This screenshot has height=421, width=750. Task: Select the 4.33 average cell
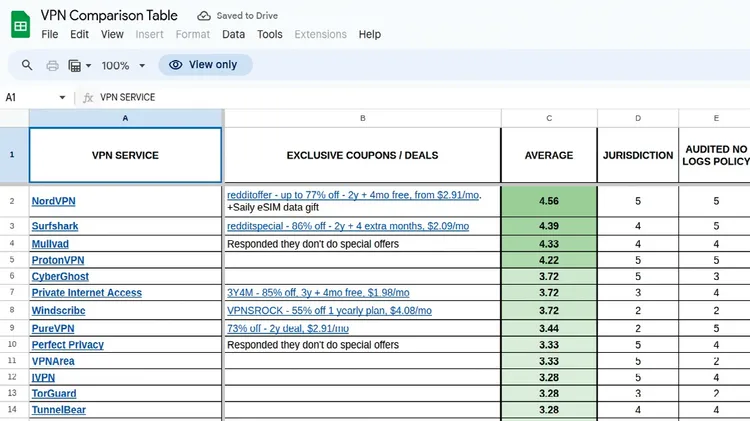pos(549,244)
